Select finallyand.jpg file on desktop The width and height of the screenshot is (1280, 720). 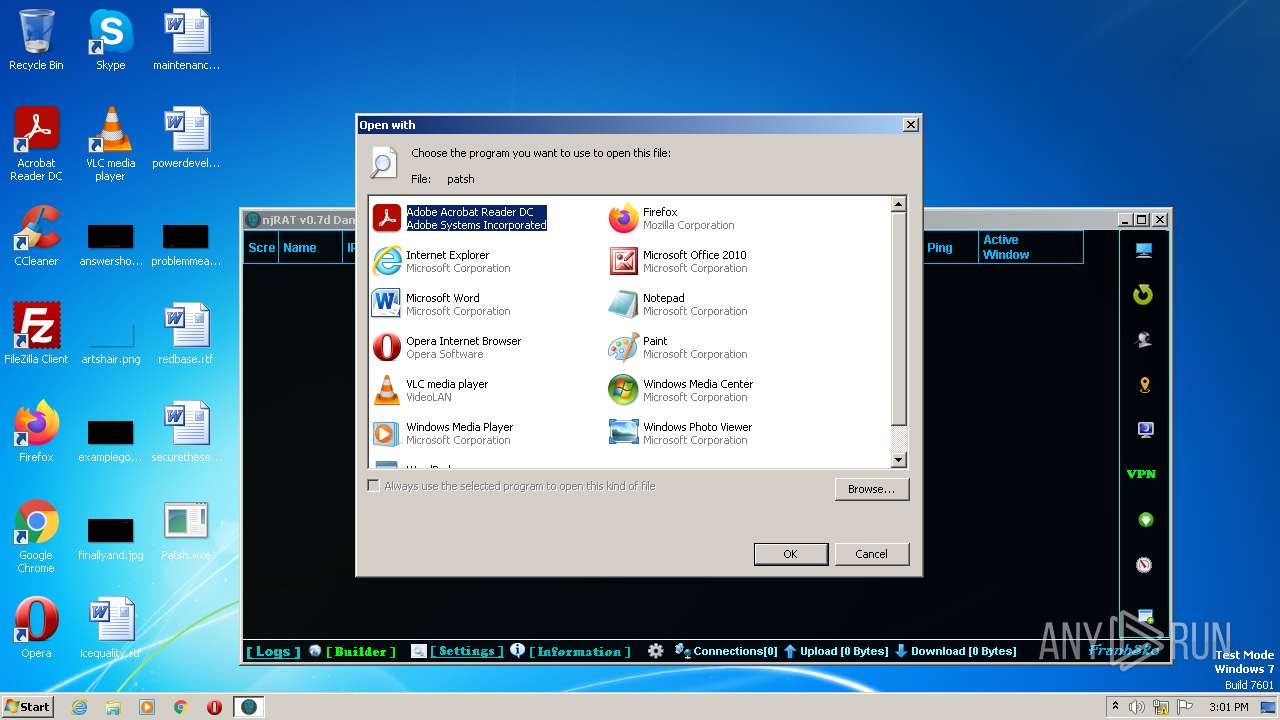coord(110,540)
